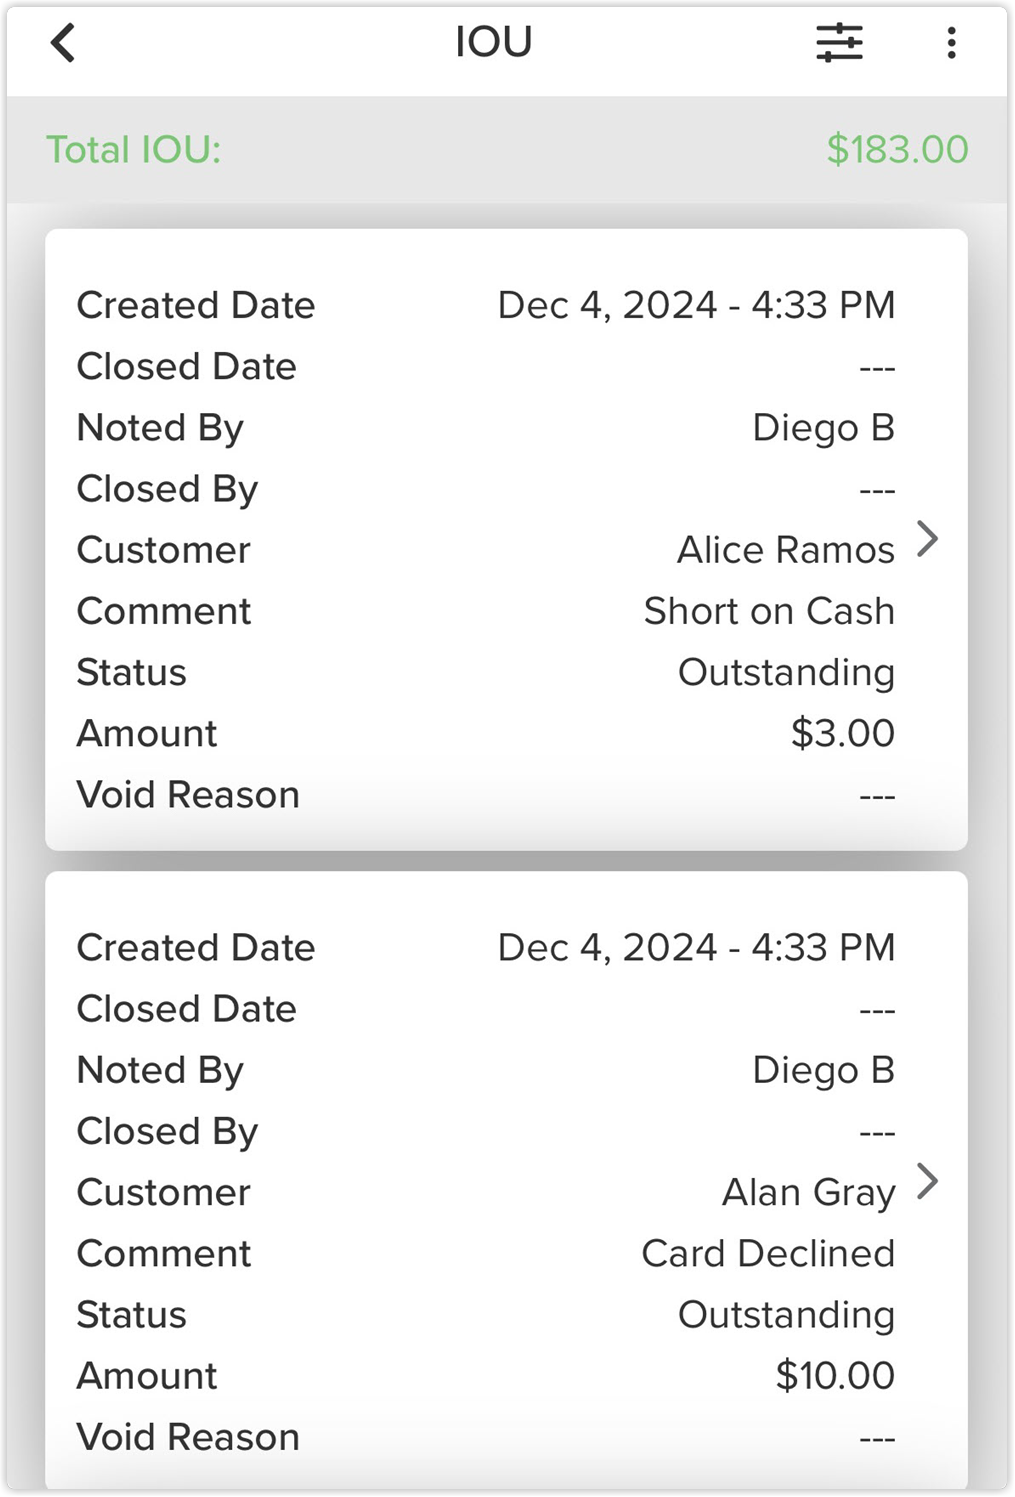
Task: Go back using the left arrow
Action: (x=63, y=43)
